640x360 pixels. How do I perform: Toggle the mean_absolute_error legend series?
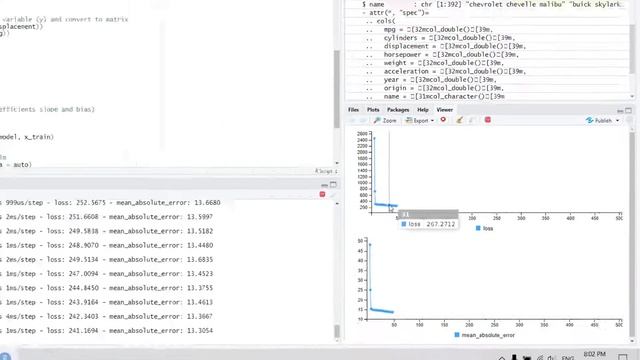pos(484,335)
